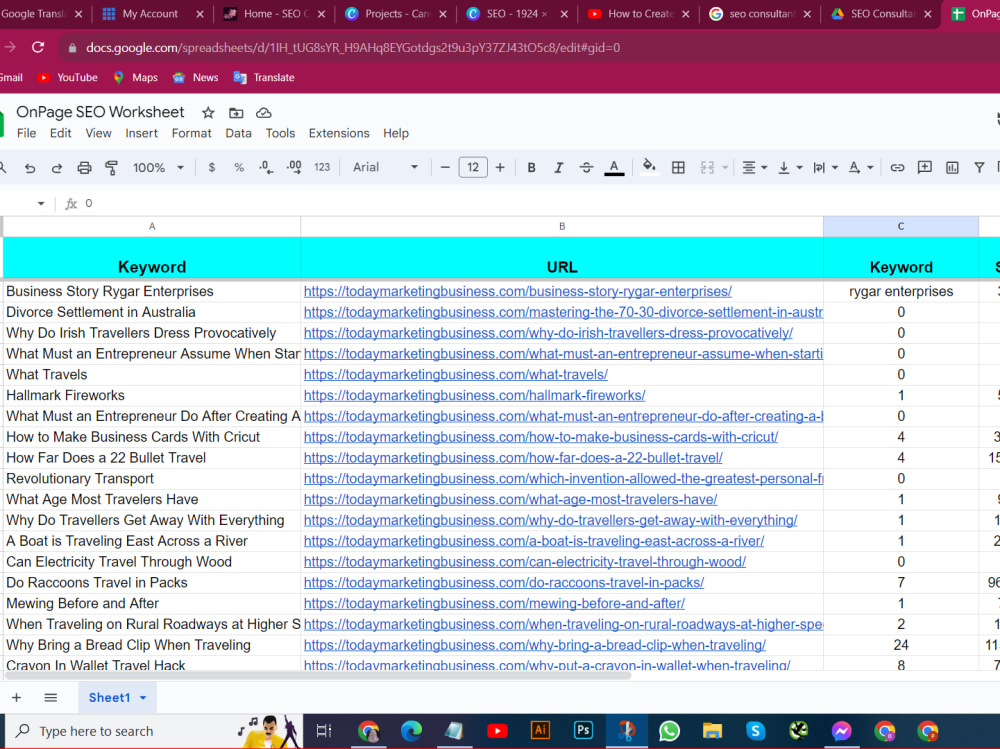Move the document to a folder
This screenshot has height=749, width=1000.
(236, 113)
